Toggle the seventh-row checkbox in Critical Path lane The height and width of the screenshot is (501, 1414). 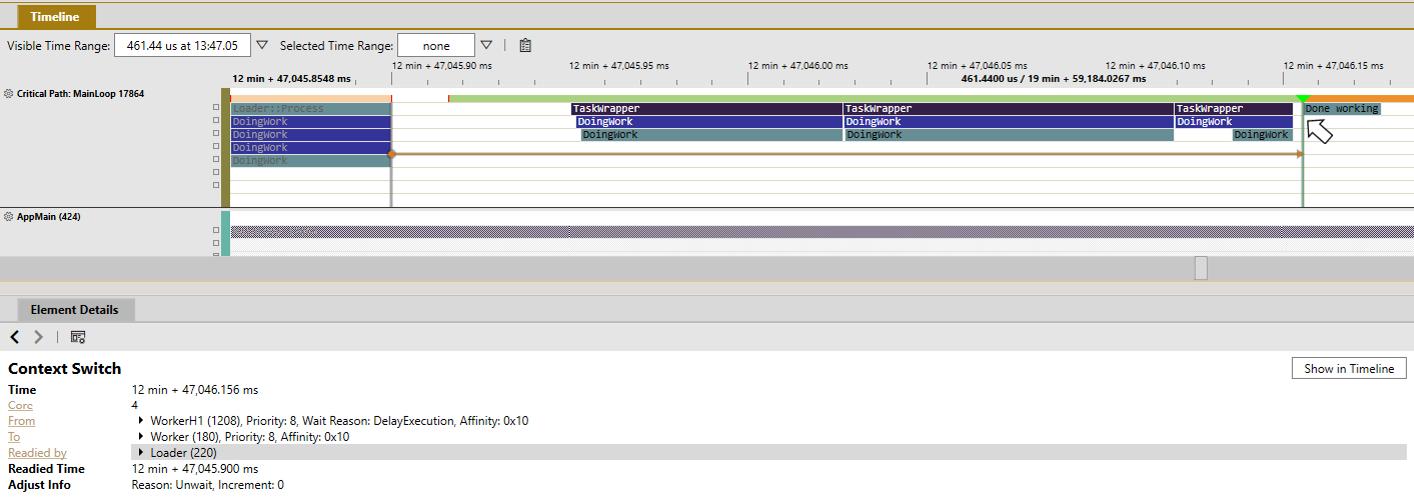[216, 186]
